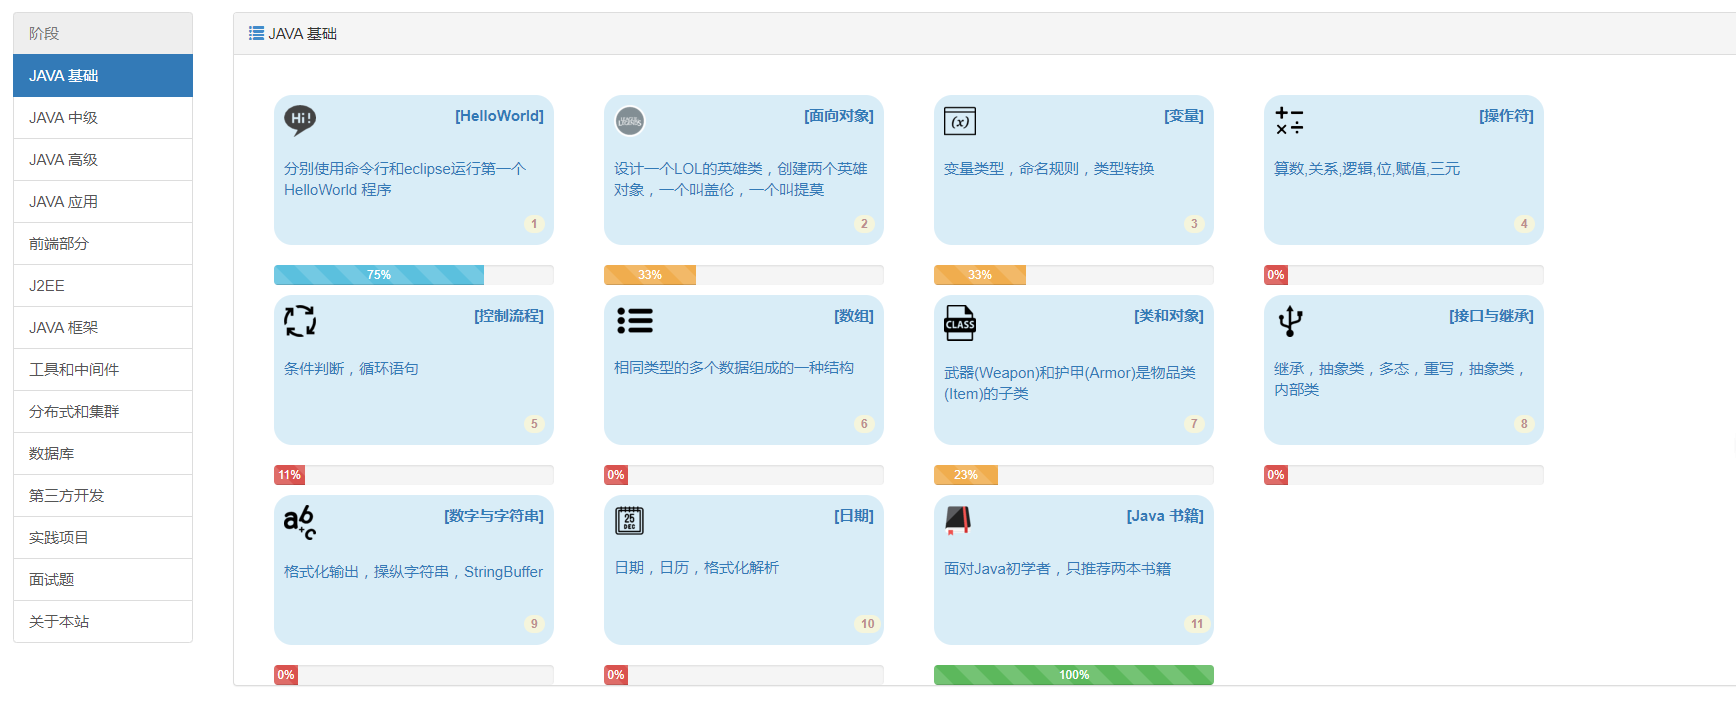1736x702 pixels.
Task: Click the HelloWorld speech bubble icon
Action: pyautogui.click(x=300, y=120)
